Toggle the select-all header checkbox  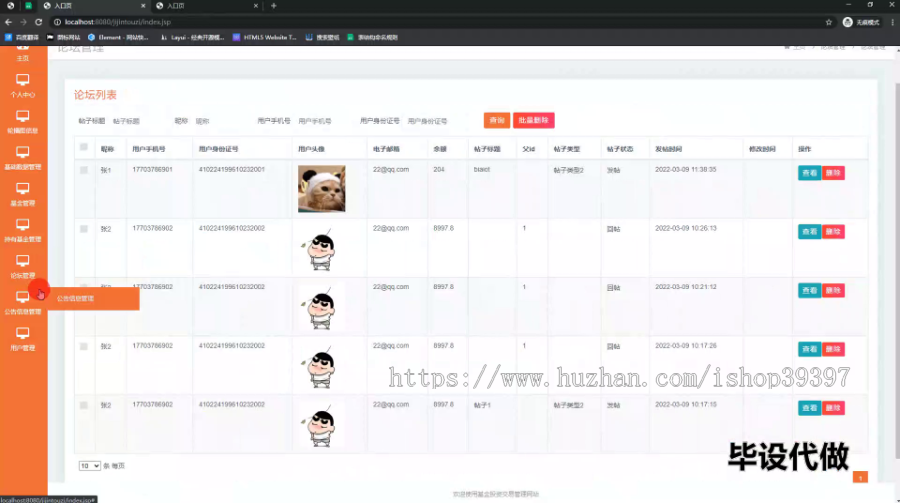point(84,147)
